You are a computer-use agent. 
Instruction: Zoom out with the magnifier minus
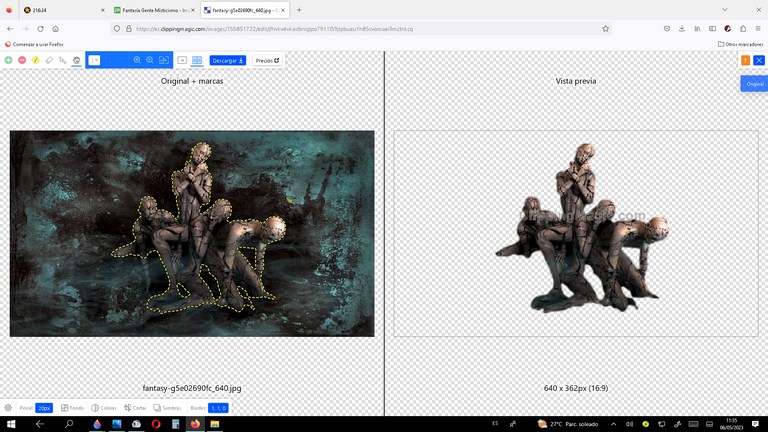pos(150,60)
